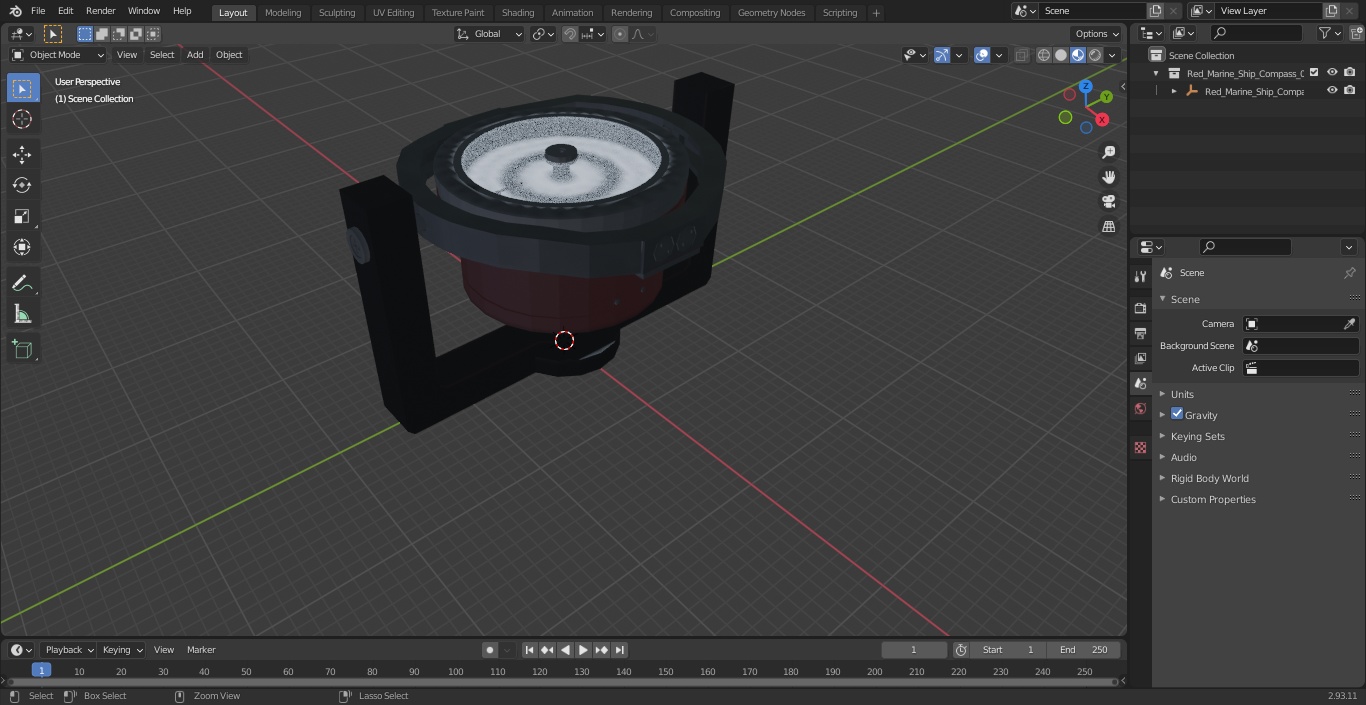1366x705 pixels.
Task: Open the Output properties tab
Action: 1140,333
